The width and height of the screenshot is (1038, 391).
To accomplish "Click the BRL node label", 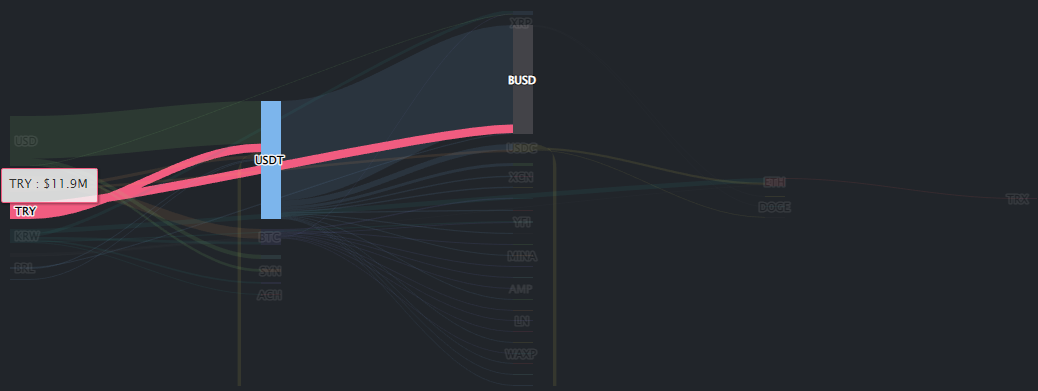I will pyautogui.click(x=24, y=269).
